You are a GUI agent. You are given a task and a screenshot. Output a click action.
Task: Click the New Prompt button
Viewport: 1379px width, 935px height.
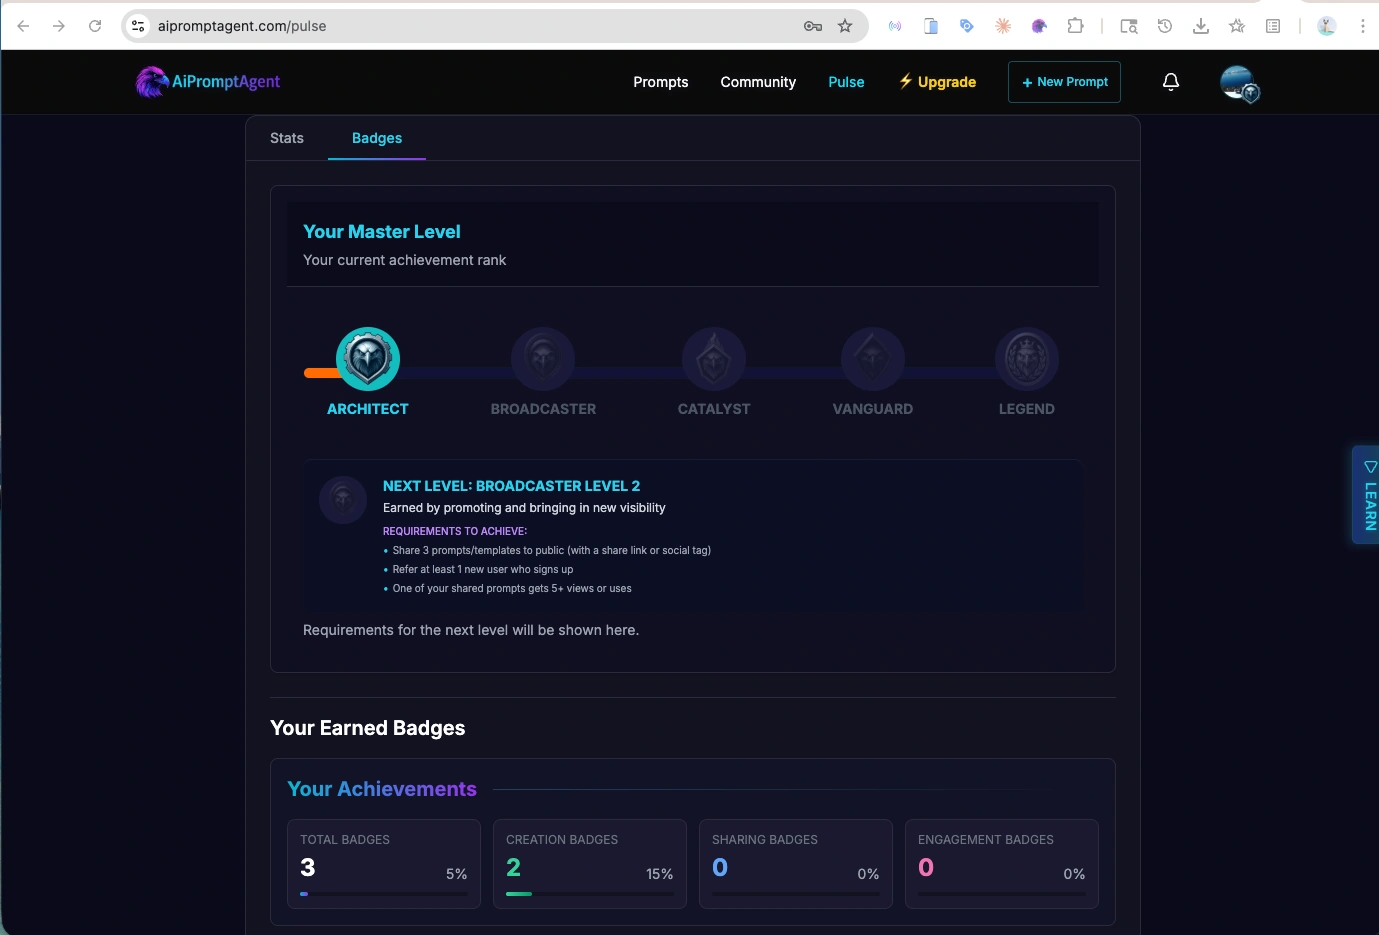coord(1064,82)
